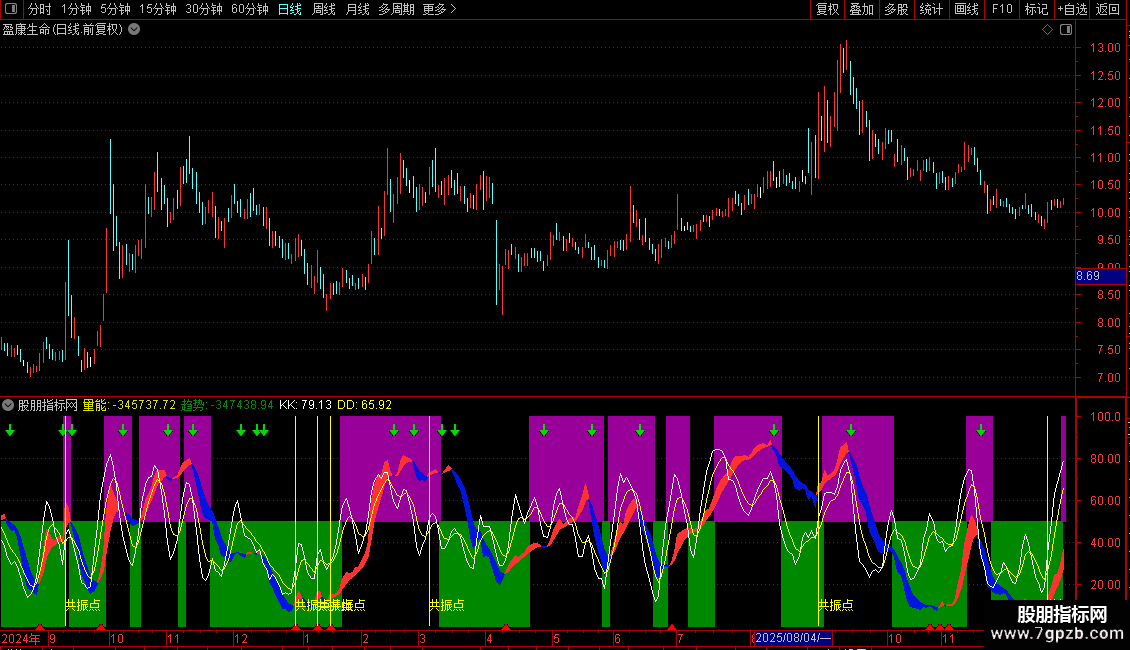Click the 共振点 label near March
The height and width of the screenshot is (650, 1130).
[x=447, y=605]
